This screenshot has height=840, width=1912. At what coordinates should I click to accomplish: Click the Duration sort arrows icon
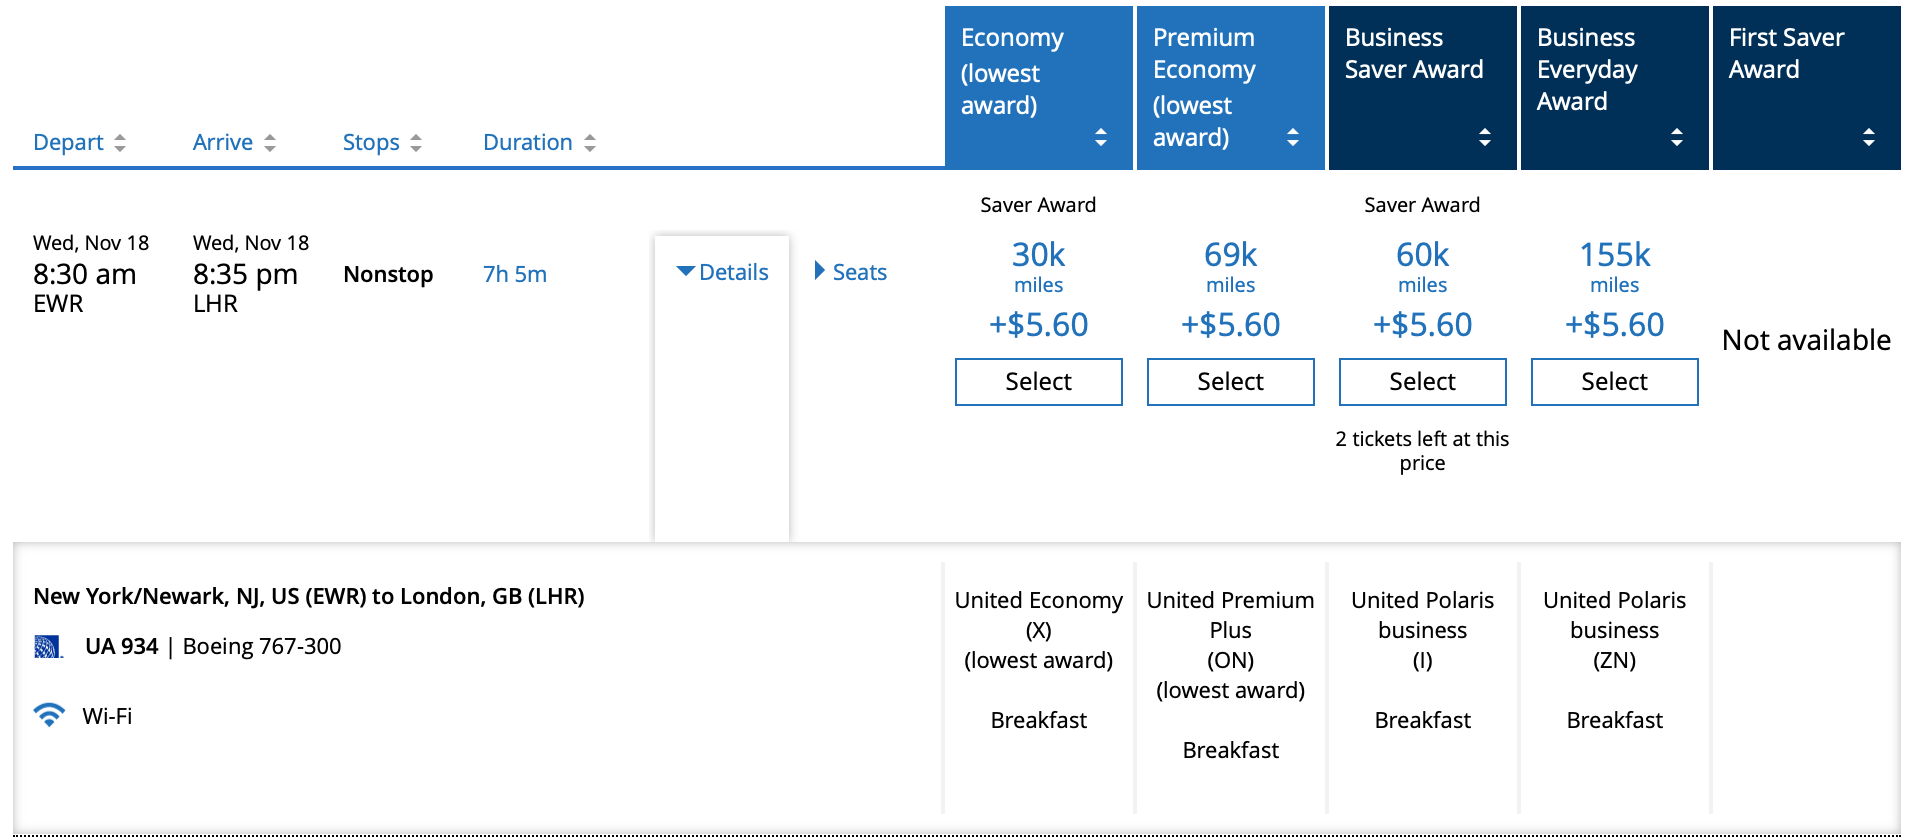click(x=590, y=143)
